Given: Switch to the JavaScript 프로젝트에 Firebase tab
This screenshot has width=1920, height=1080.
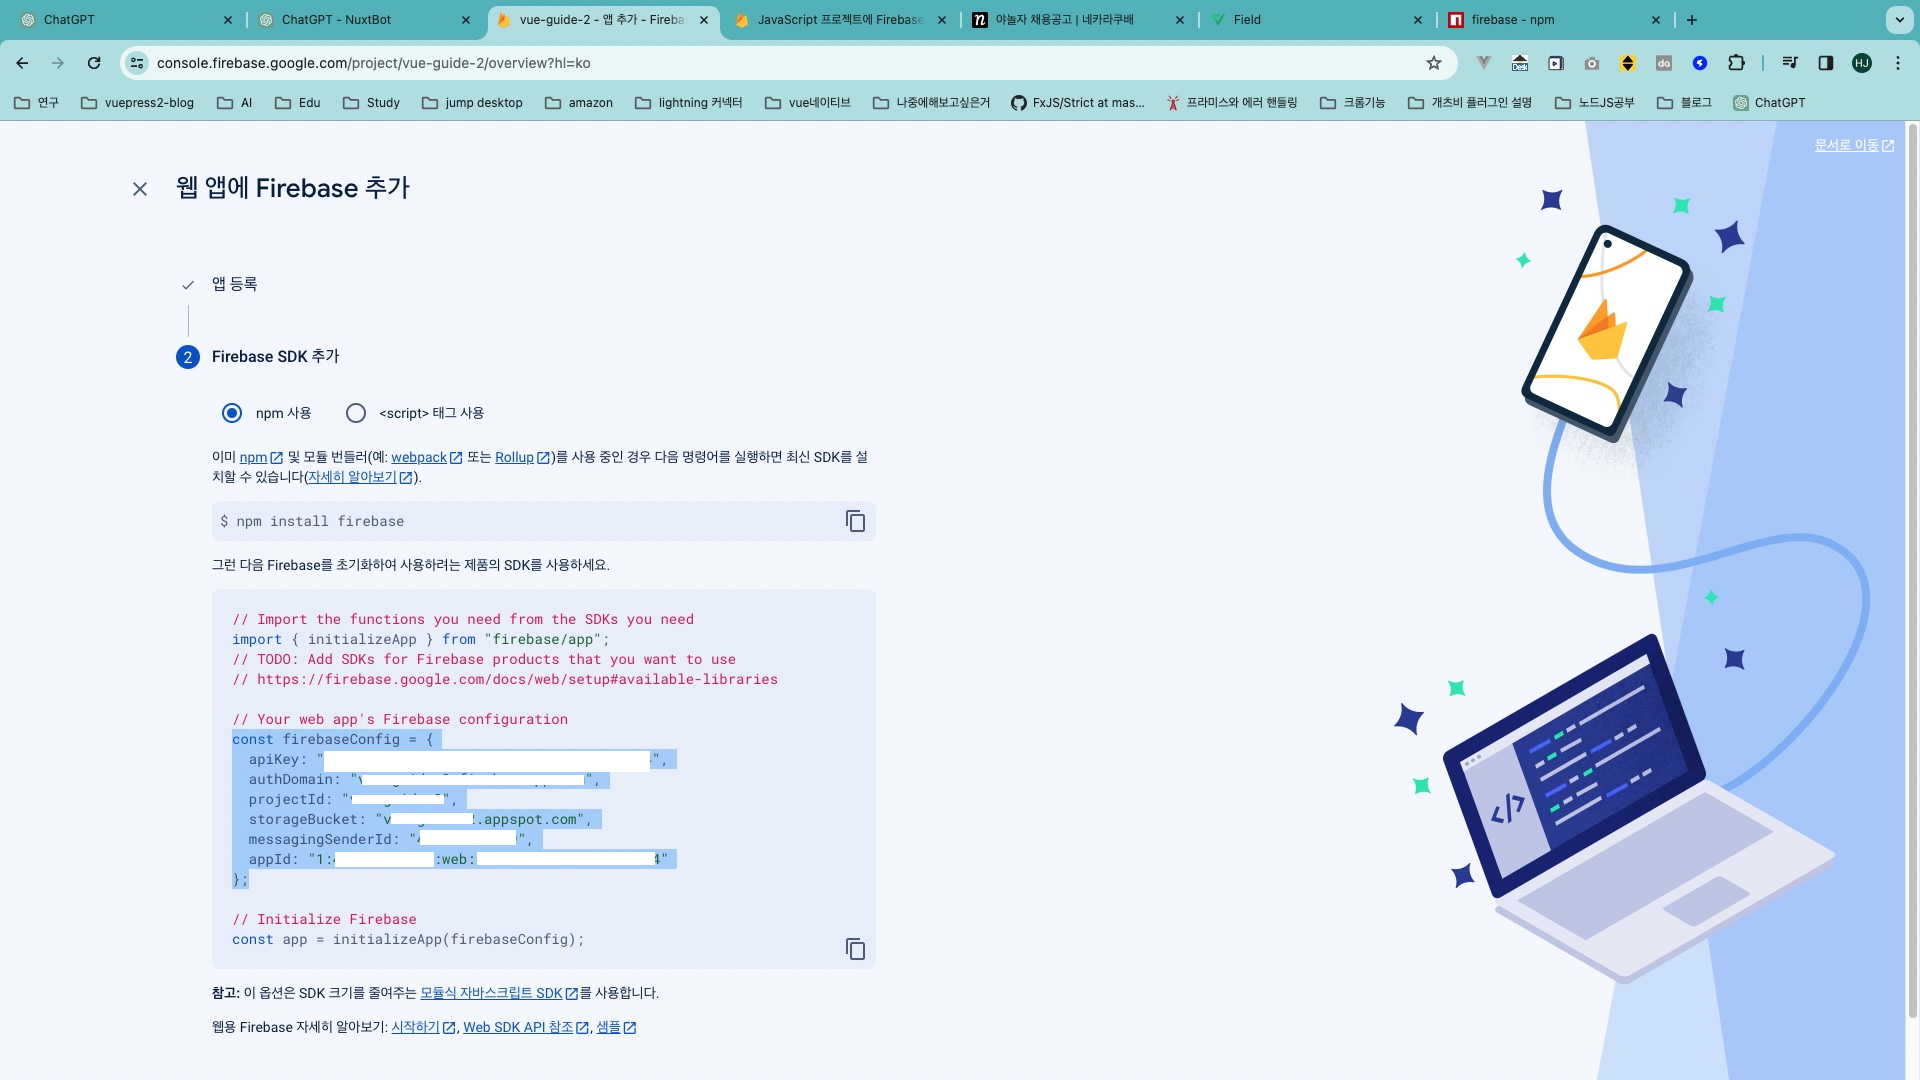Looking at the screenshot, I should click(x=839, y=20).
